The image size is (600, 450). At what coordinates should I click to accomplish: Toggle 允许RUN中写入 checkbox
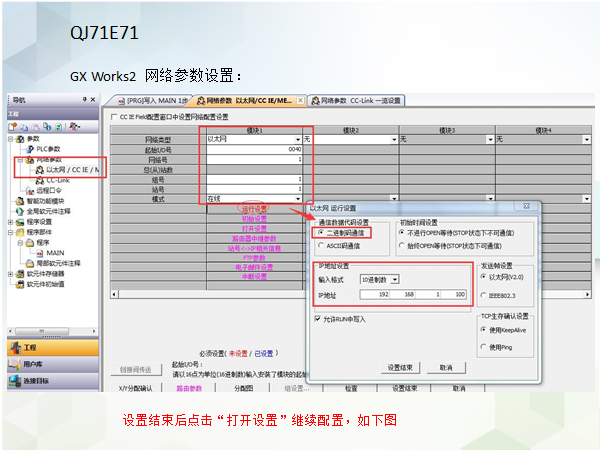point(317,319)
